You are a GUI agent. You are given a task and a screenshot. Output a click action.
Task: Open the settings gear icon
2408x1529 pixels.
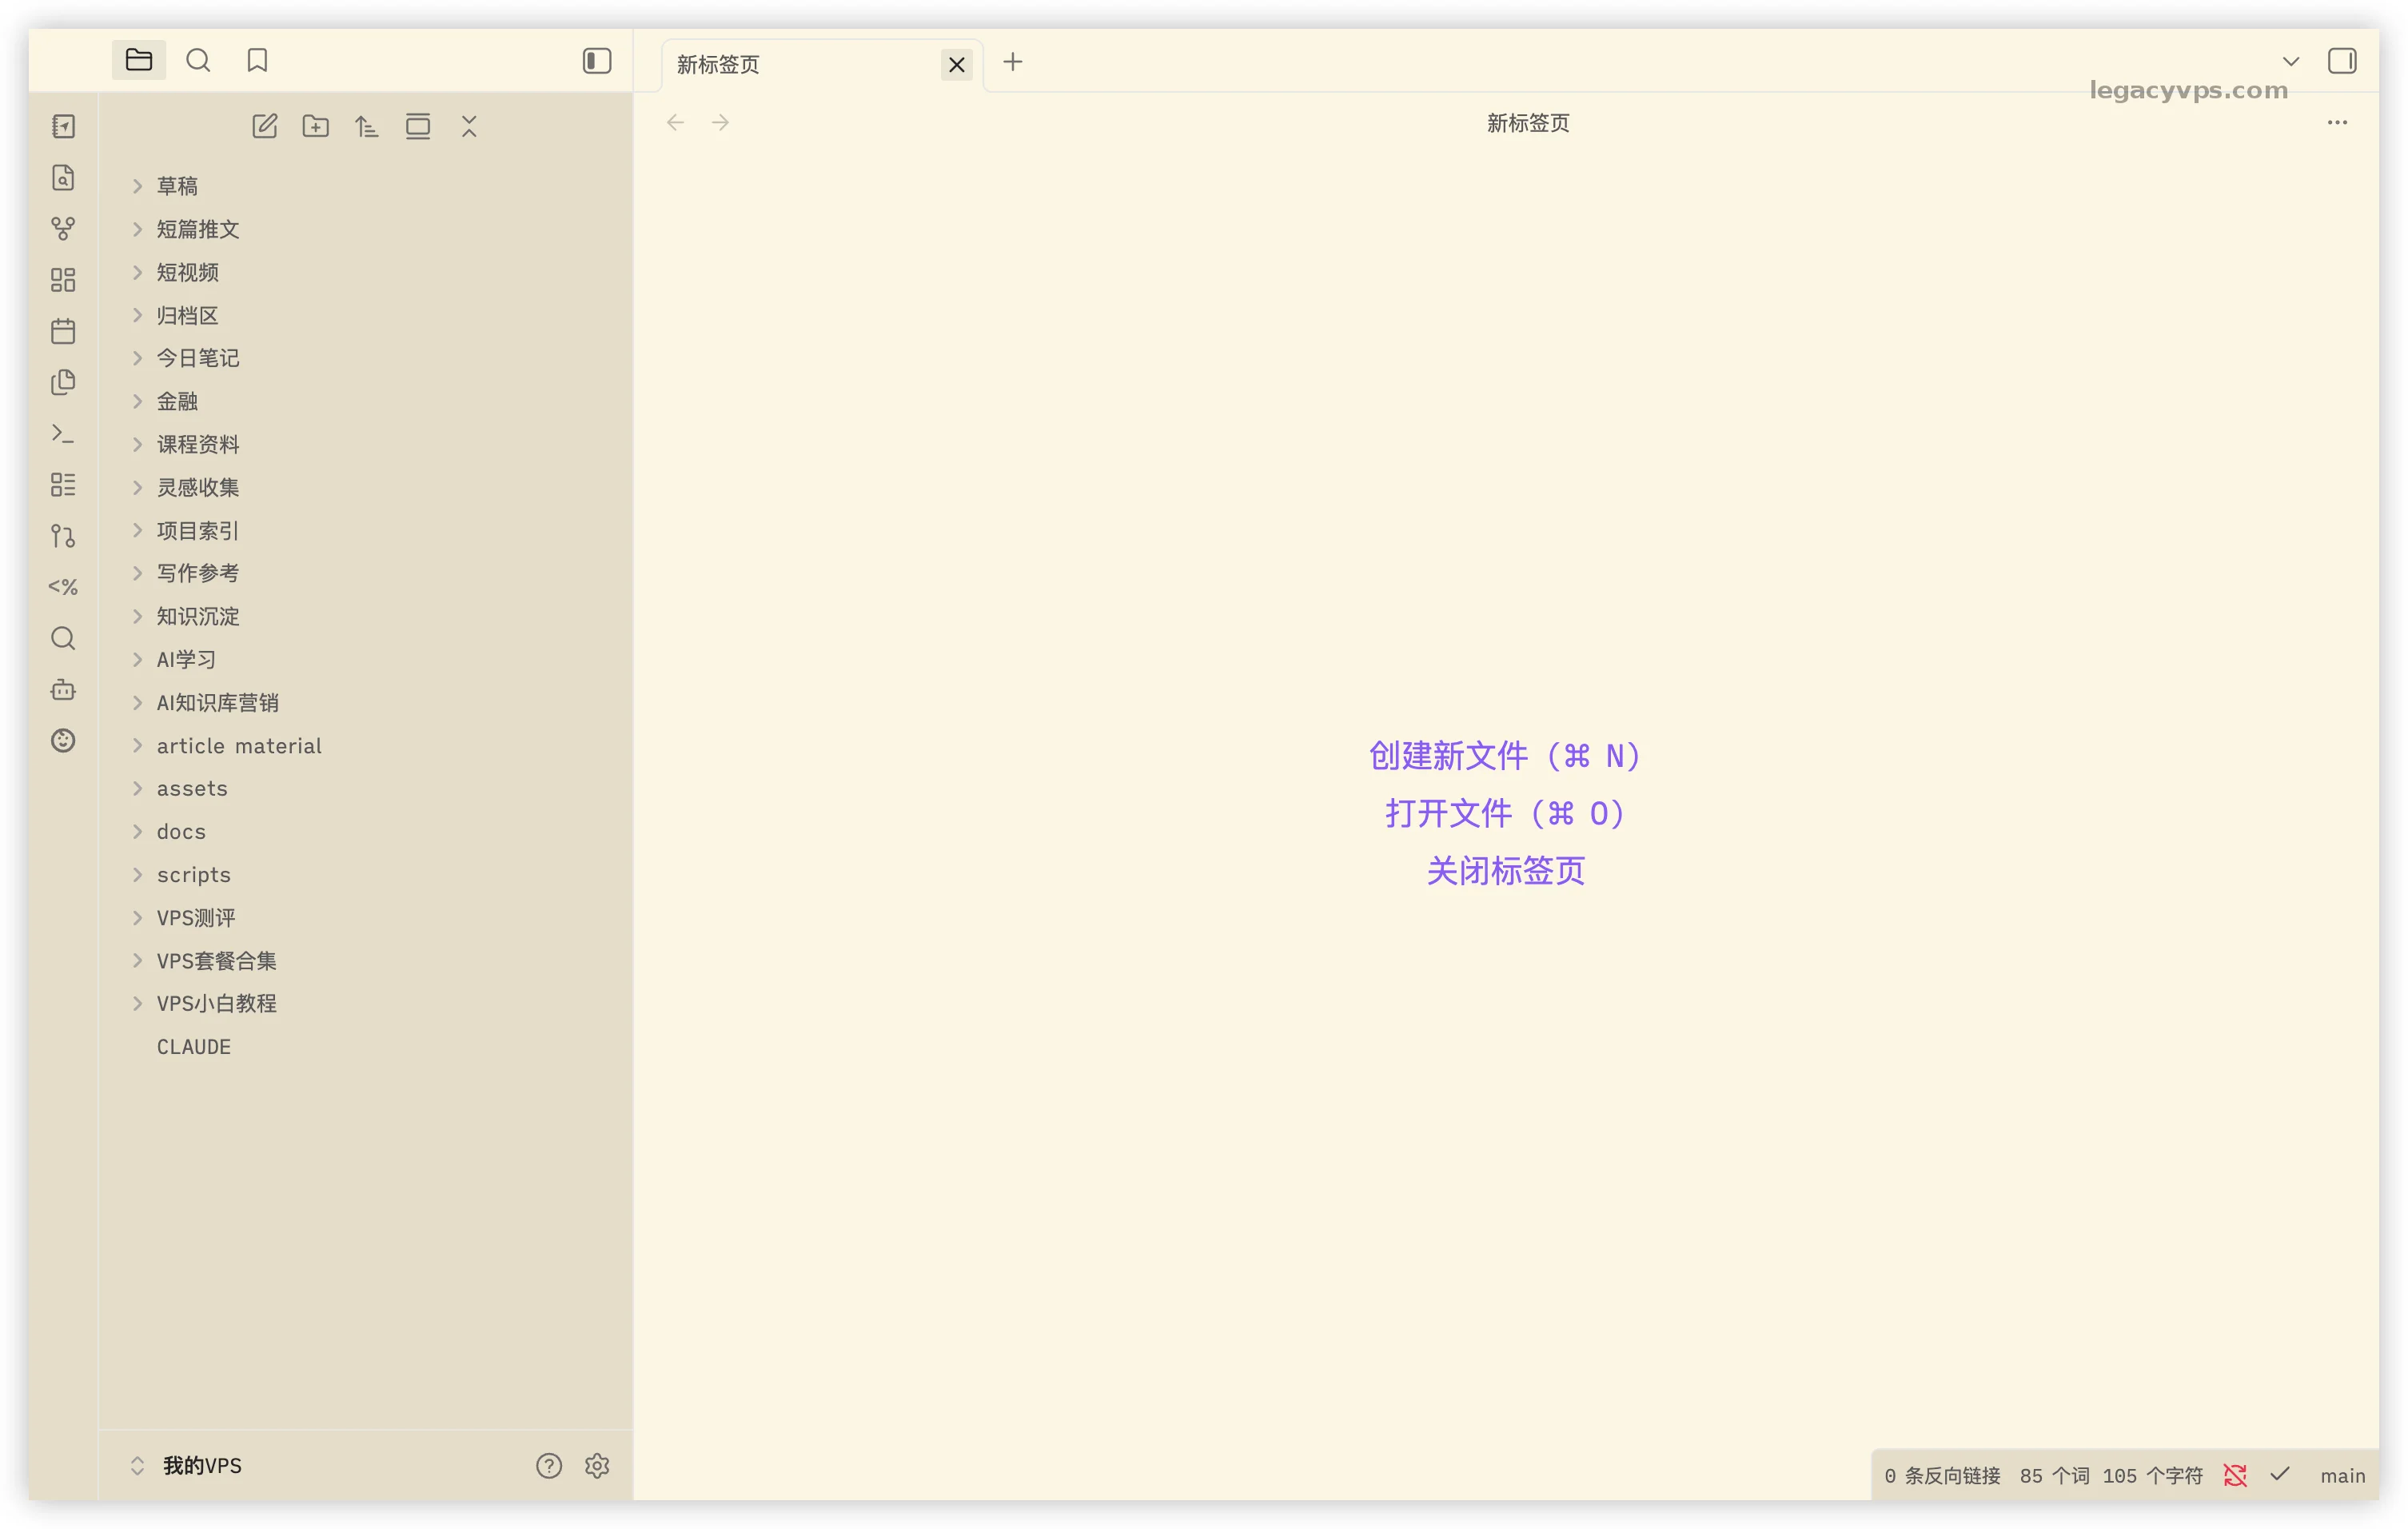coord(597,1466)
